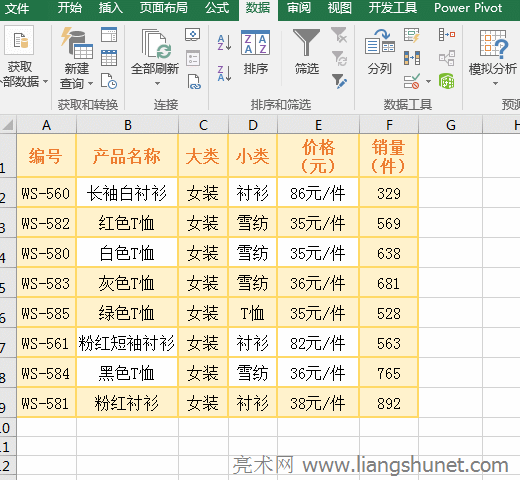Viewport: 520px width, 480px height.
Task: Expand the data validation dropdown arrow
Action: pyautogui.click(x=429, y=81)
